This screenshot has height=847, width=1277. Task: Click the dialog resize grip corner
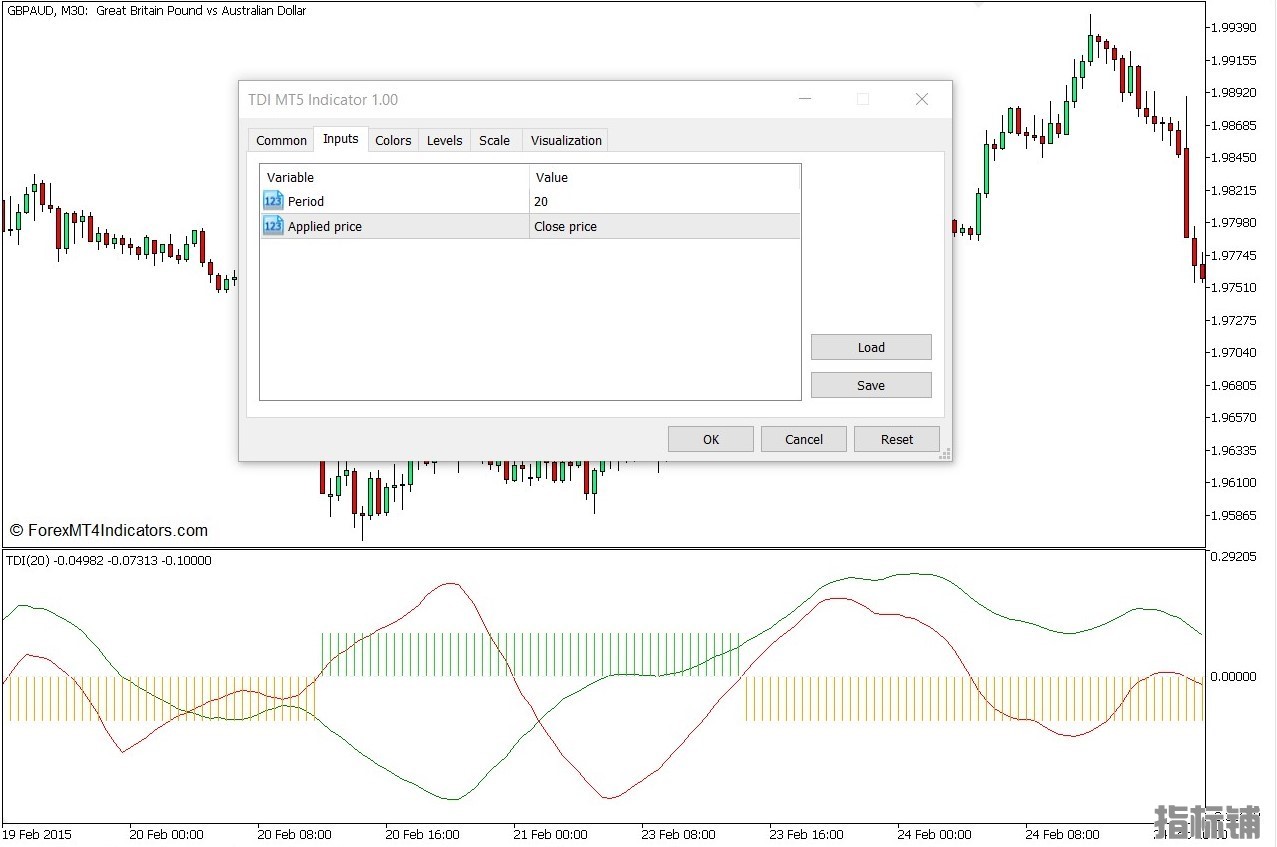945,454
